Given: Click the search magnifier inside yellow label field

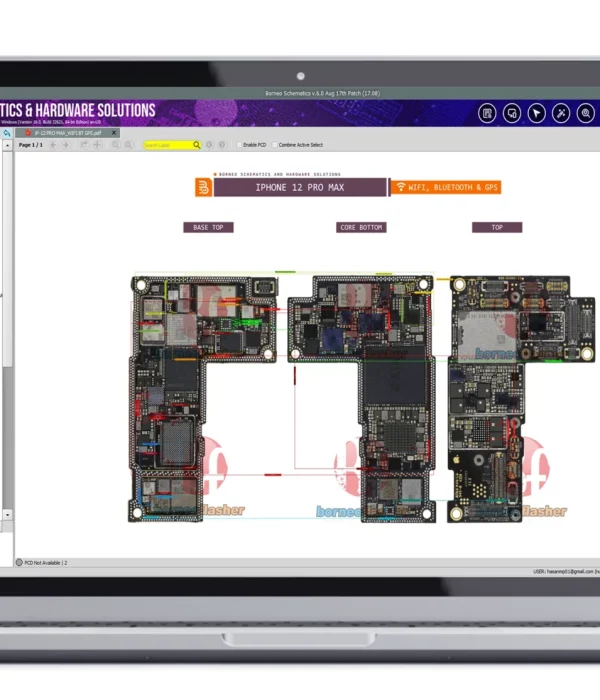Looking at the screenshot, I should coord(196,145).
